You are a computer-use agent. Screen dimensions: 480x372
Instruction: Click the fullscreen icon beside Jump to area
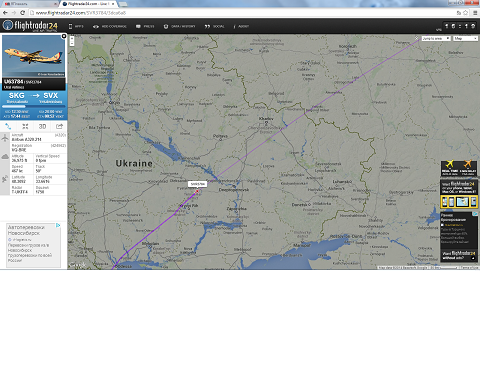tap(416, 38)
